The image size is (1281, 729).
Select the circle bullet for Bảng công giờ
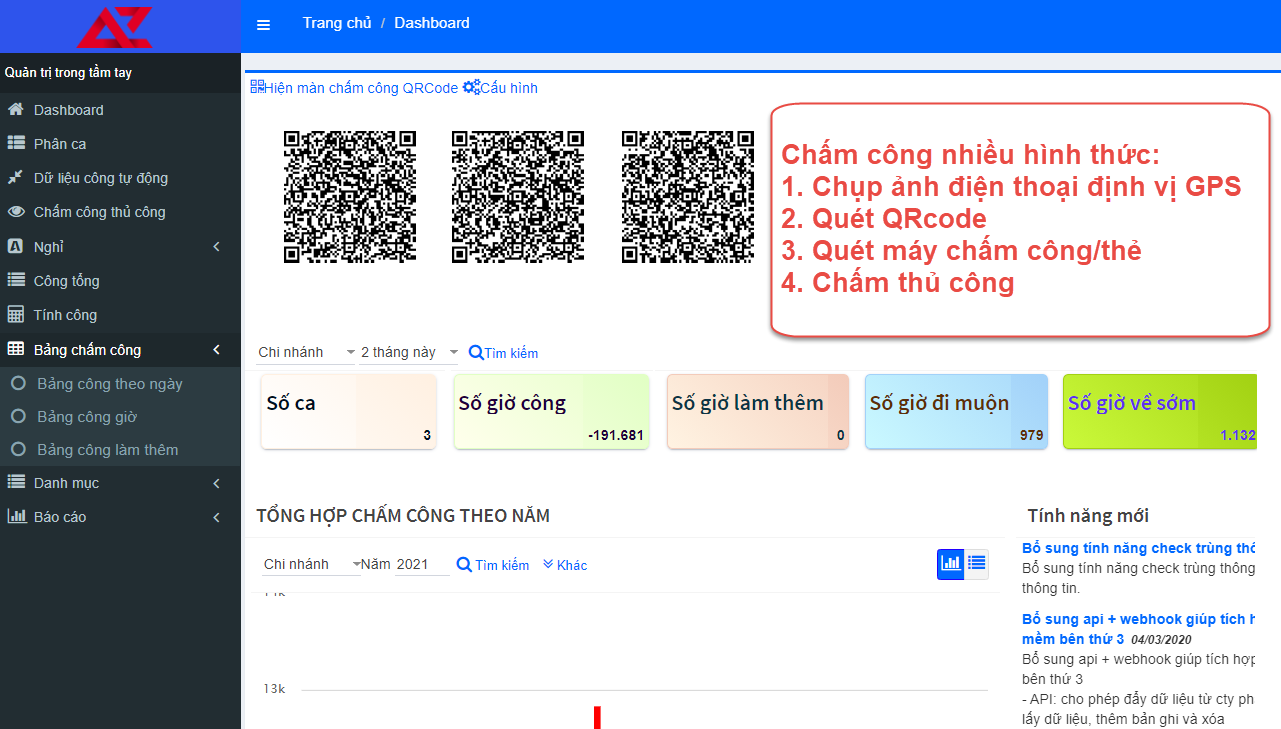pyautogui.click(x=17, y=416)
